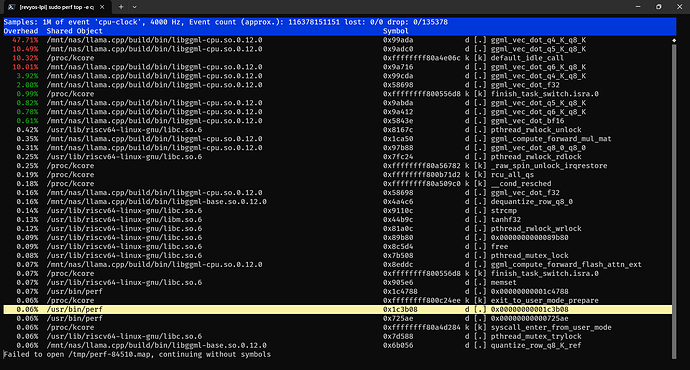Close the terminal window
690x370 pixels.
click(x=679, y=7)
